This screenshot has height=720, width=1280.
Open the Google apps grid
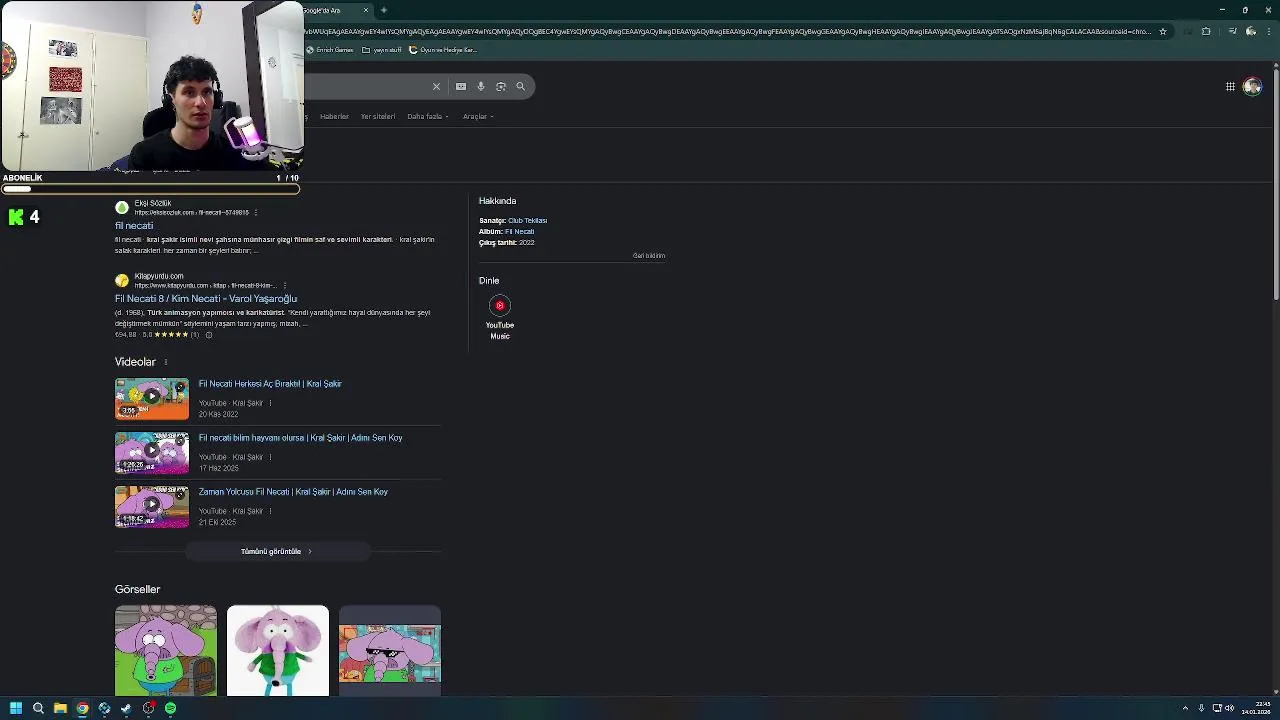click(1230, 87)
